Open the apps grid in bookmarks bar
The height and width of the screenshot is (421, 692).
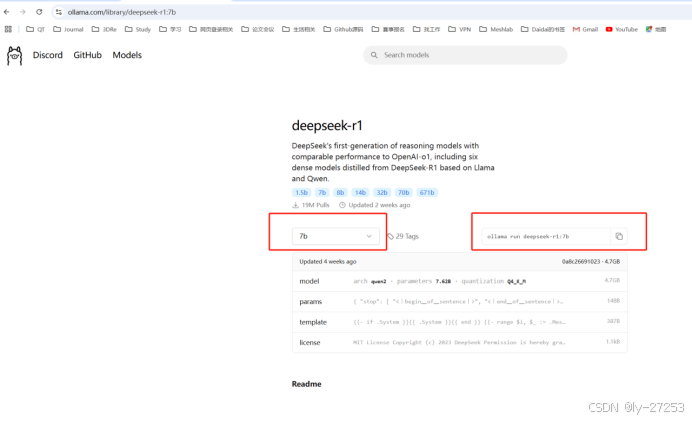(8, 29)
